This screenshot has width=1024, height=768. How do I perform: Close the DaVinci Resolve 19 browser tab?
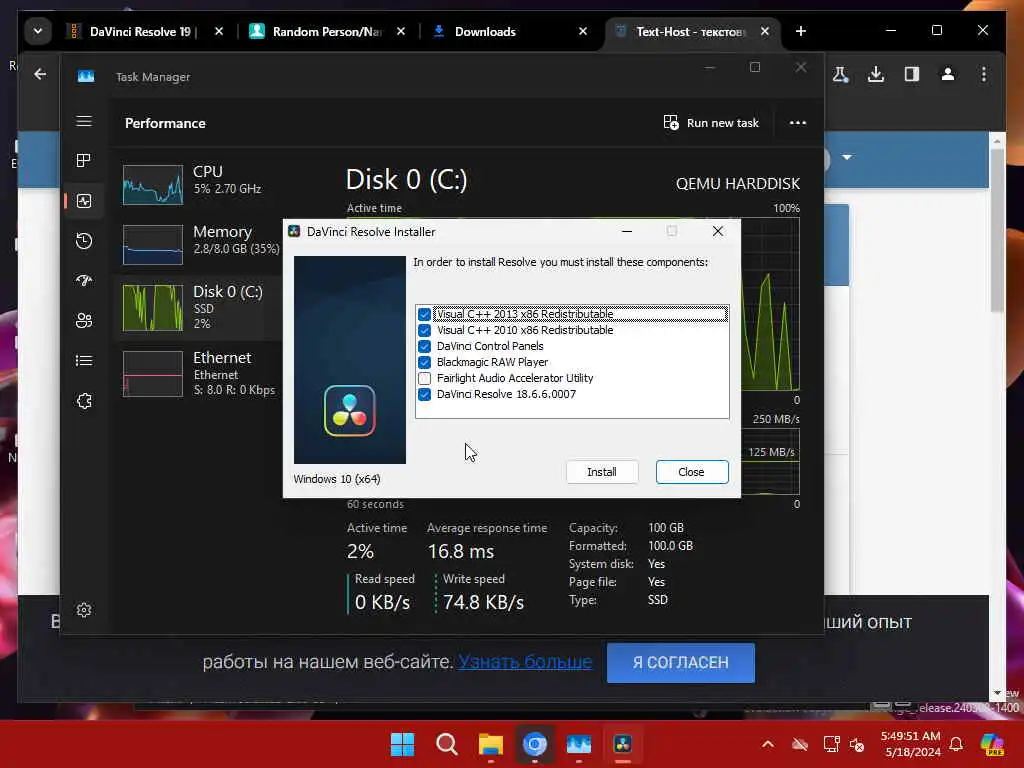click(x=219, y=31)
